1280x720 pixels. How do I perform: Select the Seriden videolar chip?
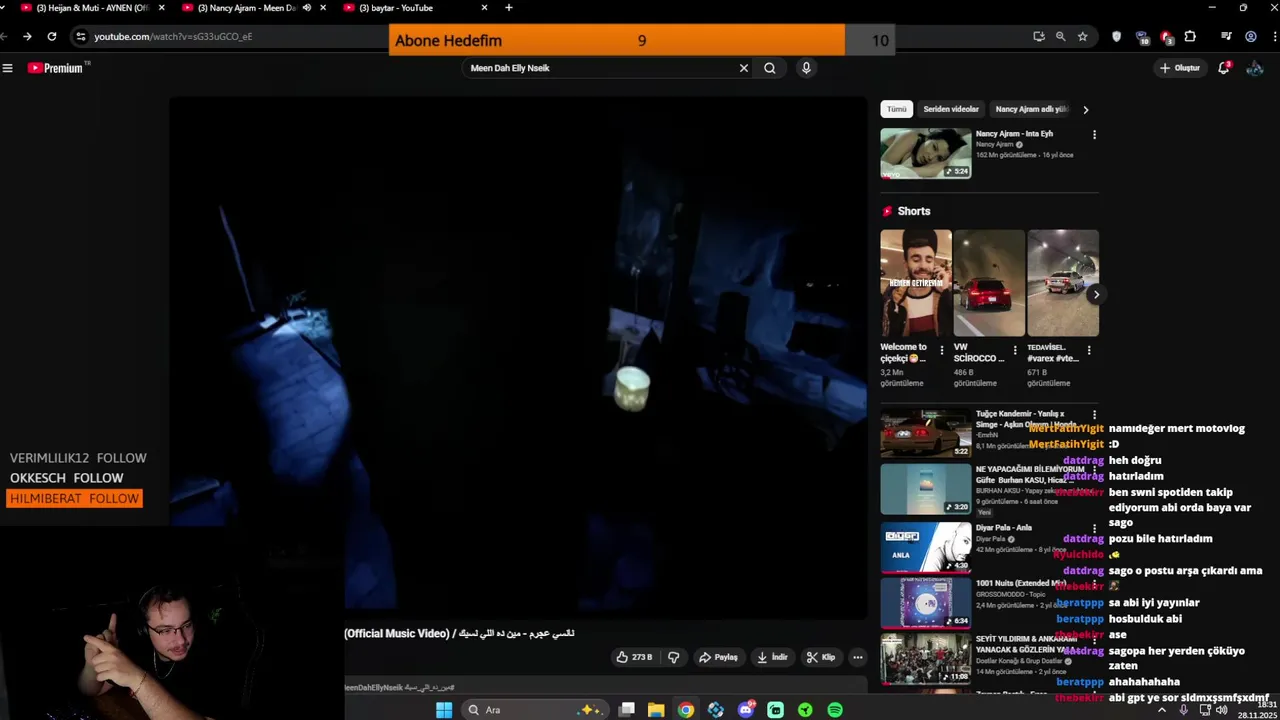click(951, 109)
